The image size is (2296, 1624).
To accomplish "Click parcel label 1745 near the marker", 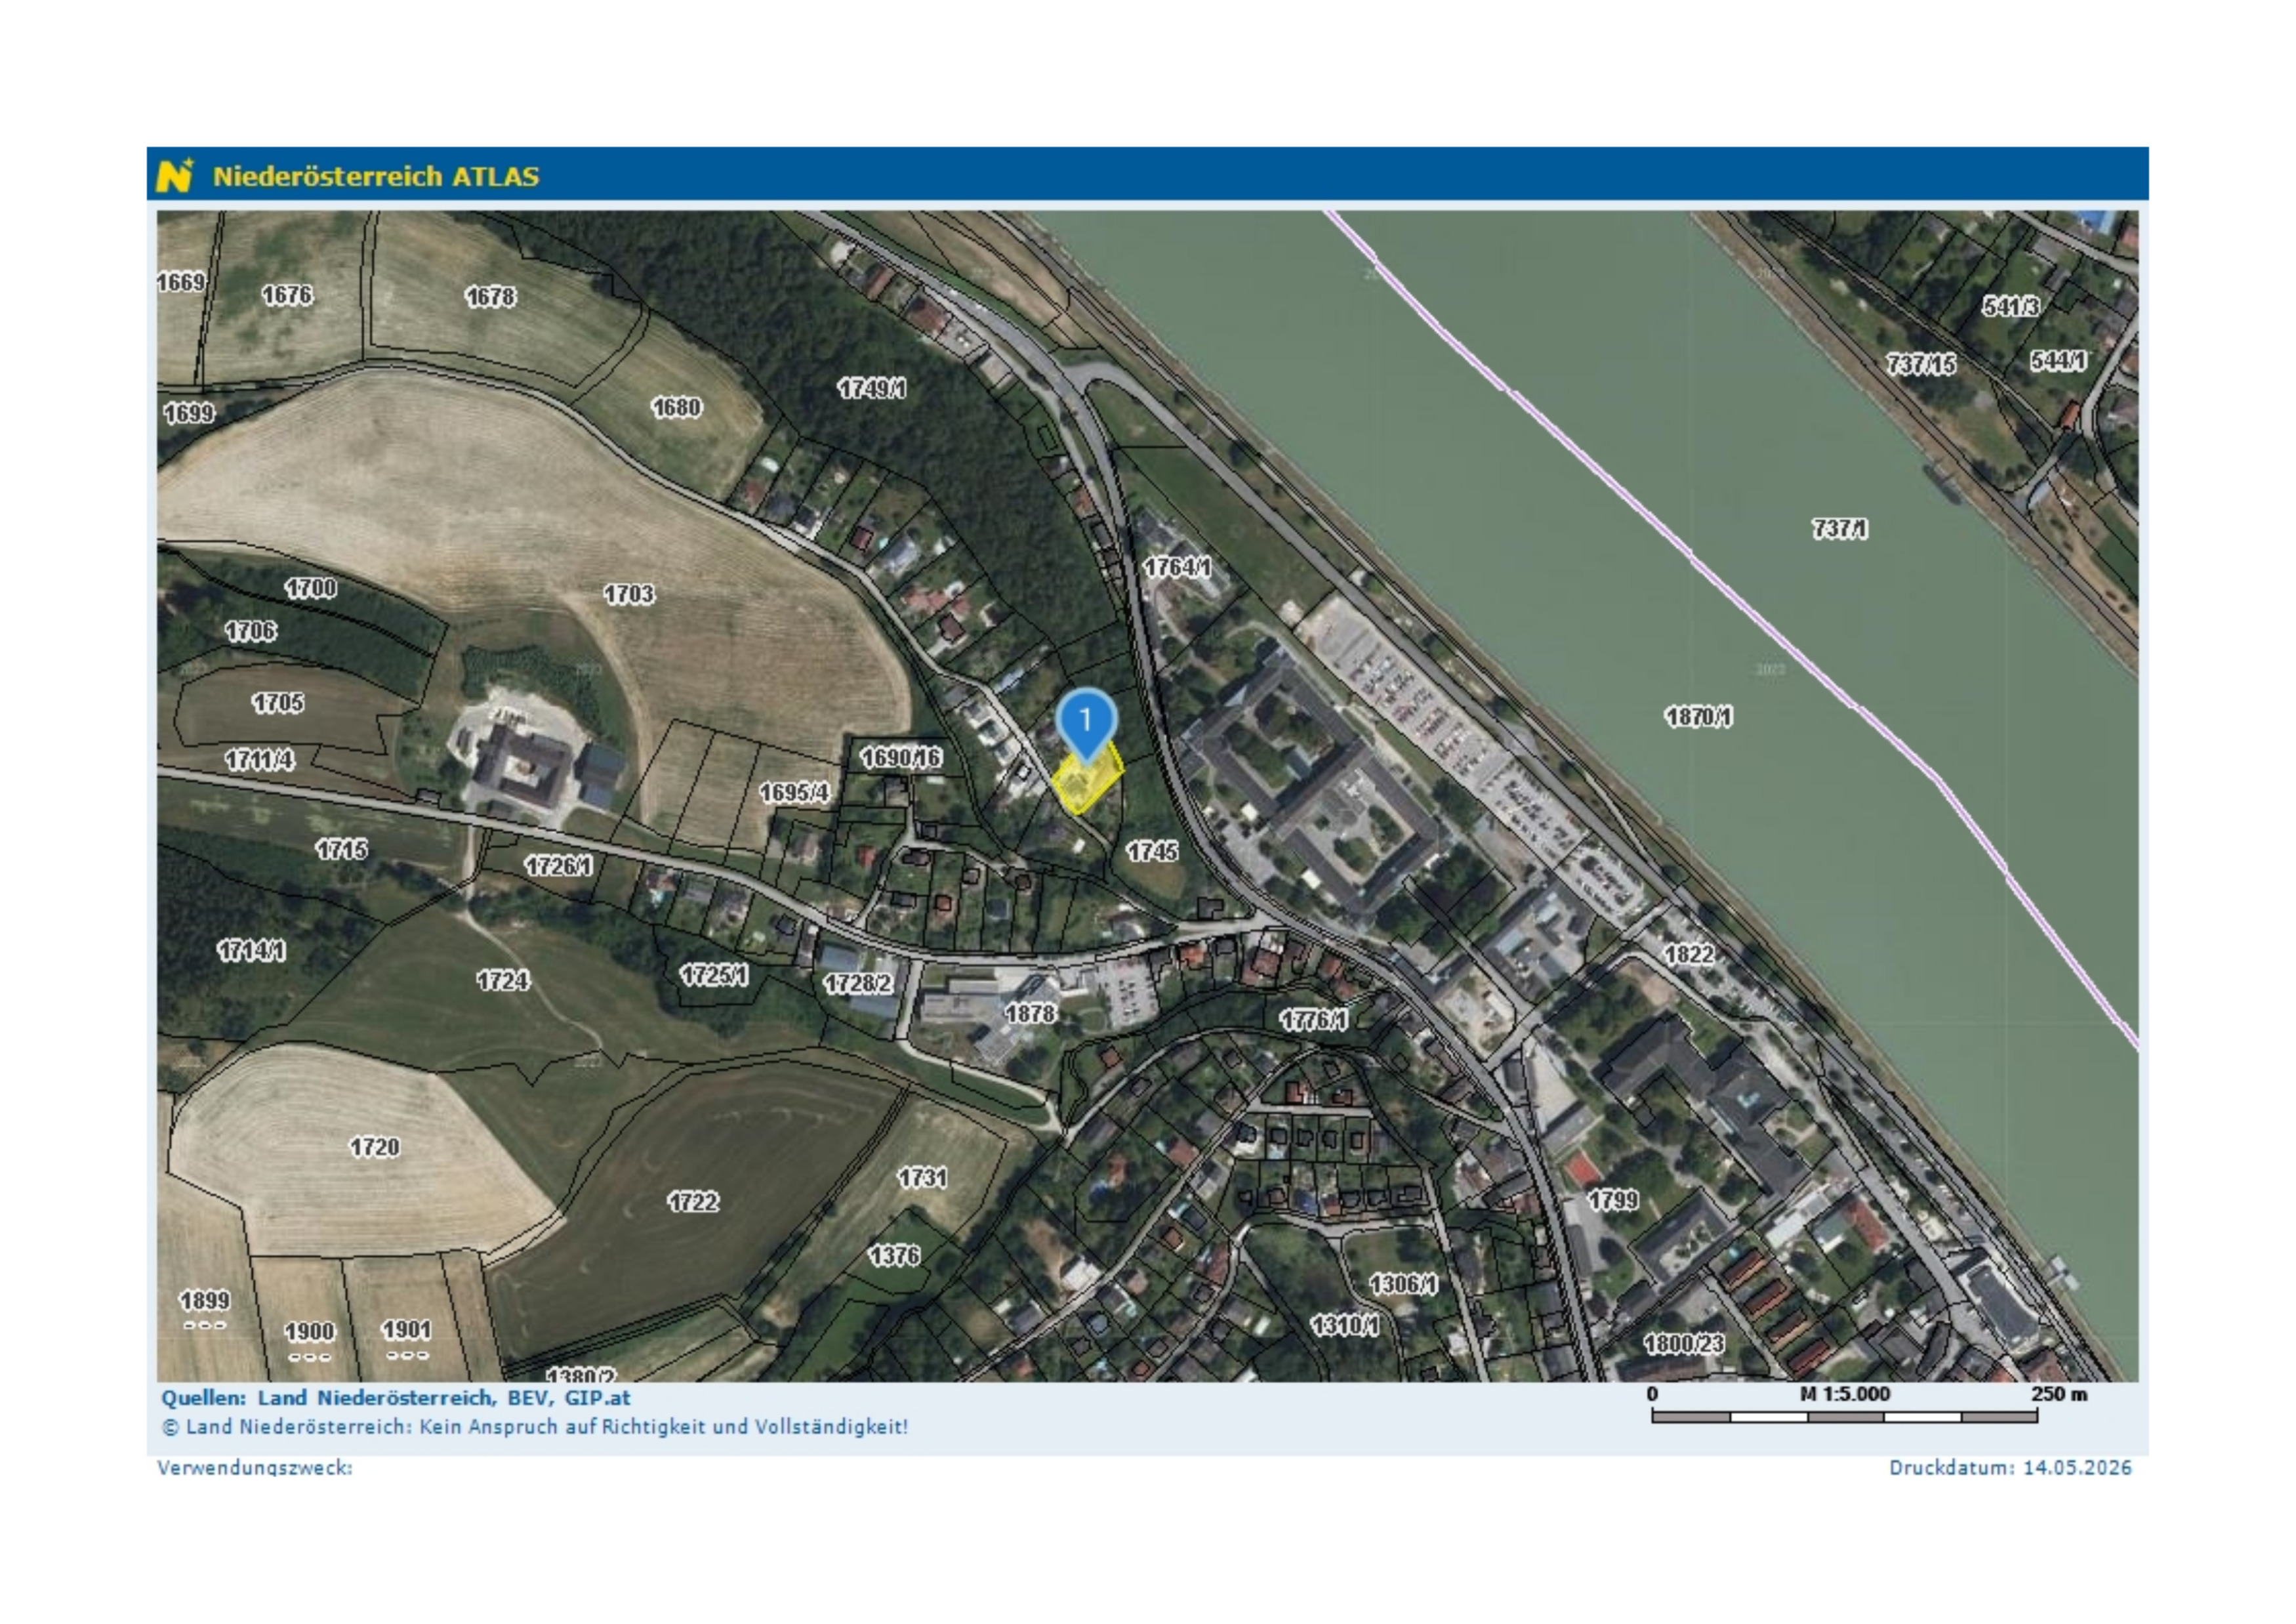I will click(x=1152, y=851).
